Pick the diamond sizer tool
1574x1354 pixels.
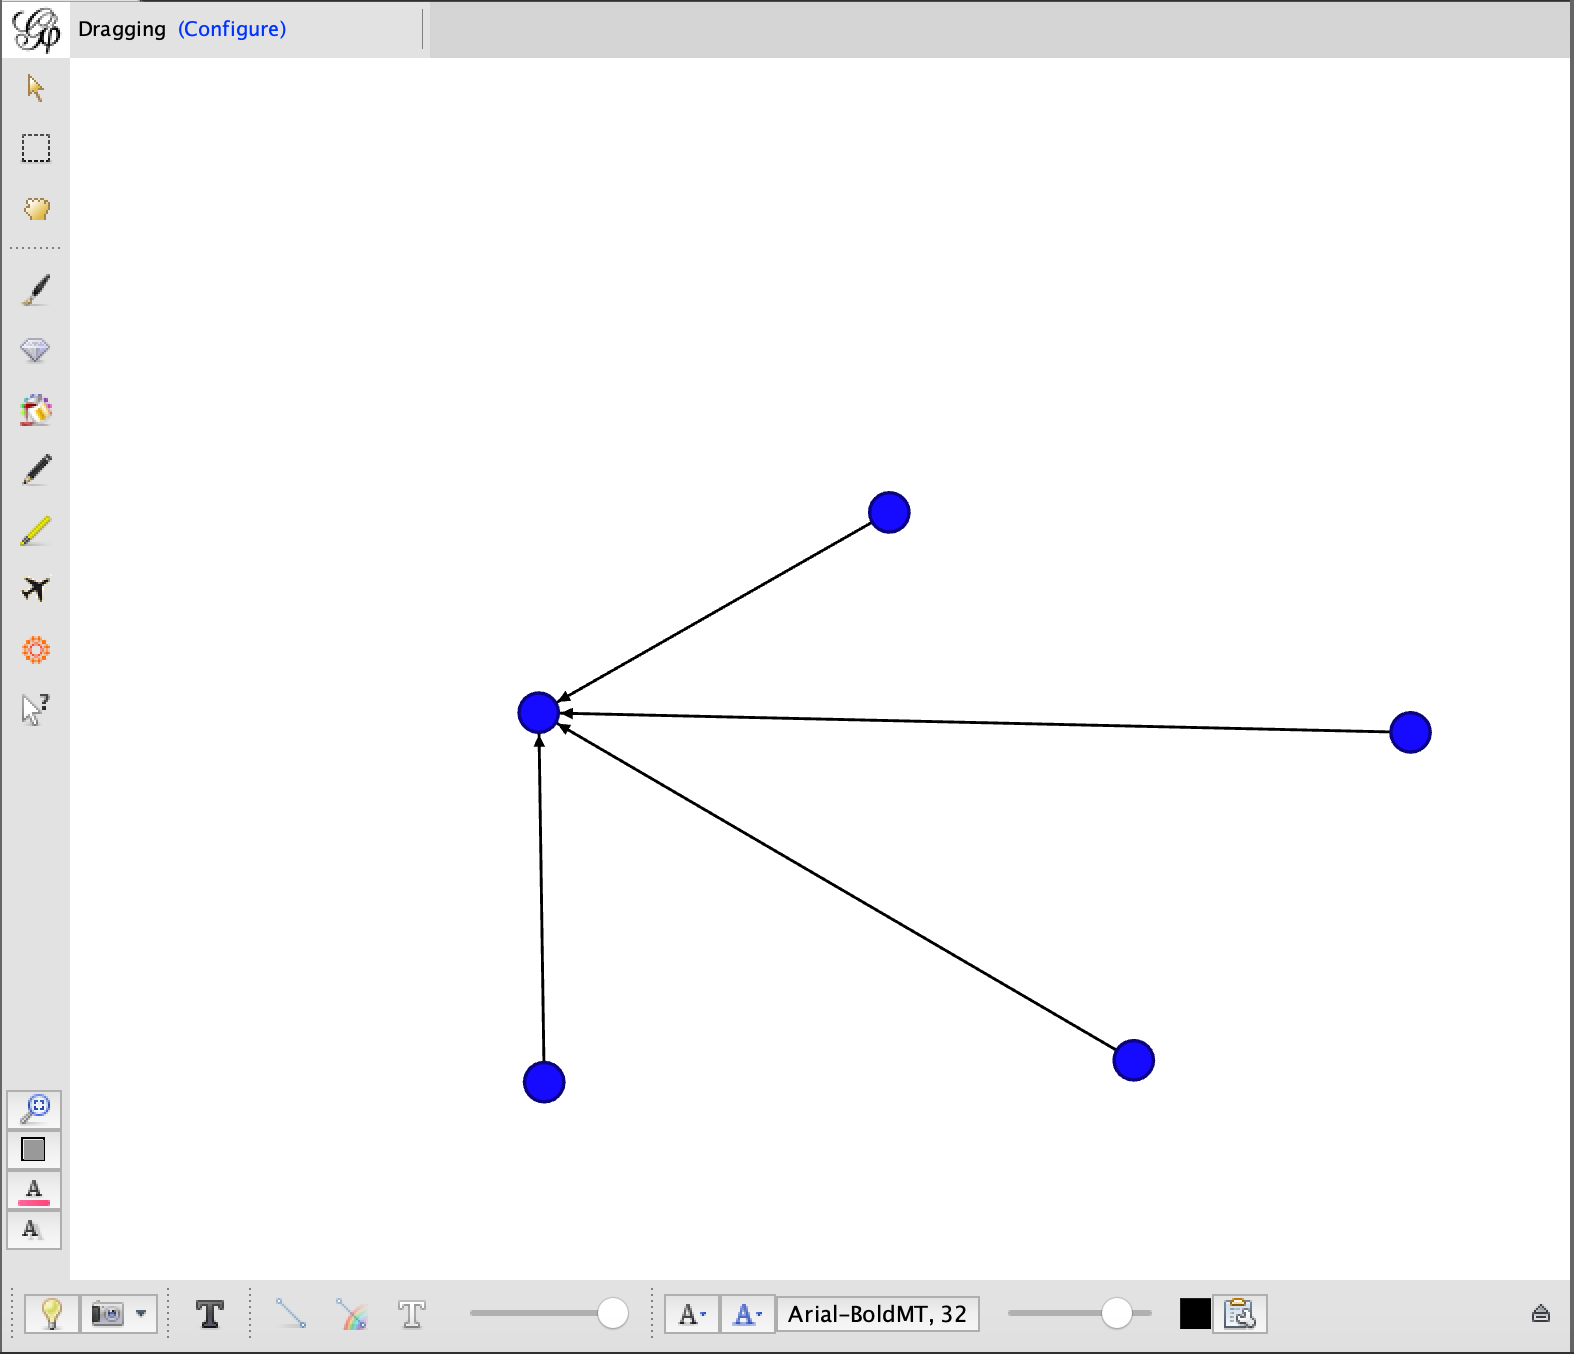(35, 351)
